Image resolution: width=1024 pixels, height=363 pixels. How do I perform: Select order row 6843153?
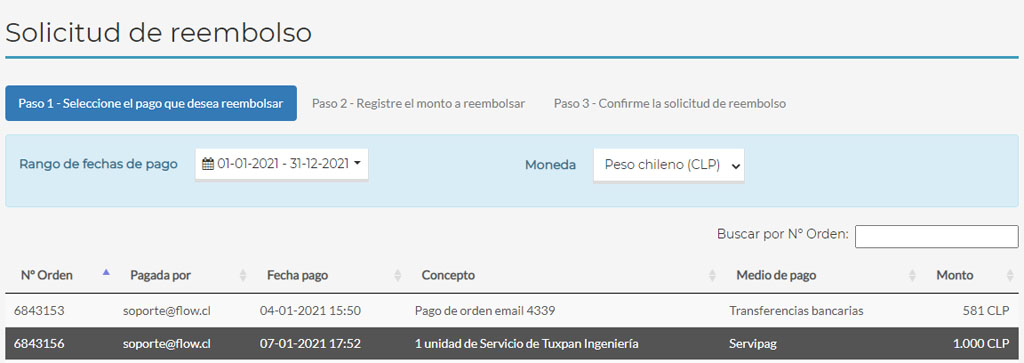(512, 311)
